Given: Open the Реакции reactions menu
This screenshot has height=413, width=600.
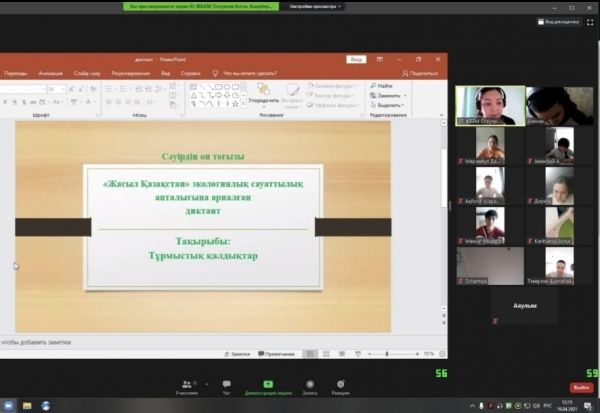Looking at the screenshot, I should pos(341,385).
